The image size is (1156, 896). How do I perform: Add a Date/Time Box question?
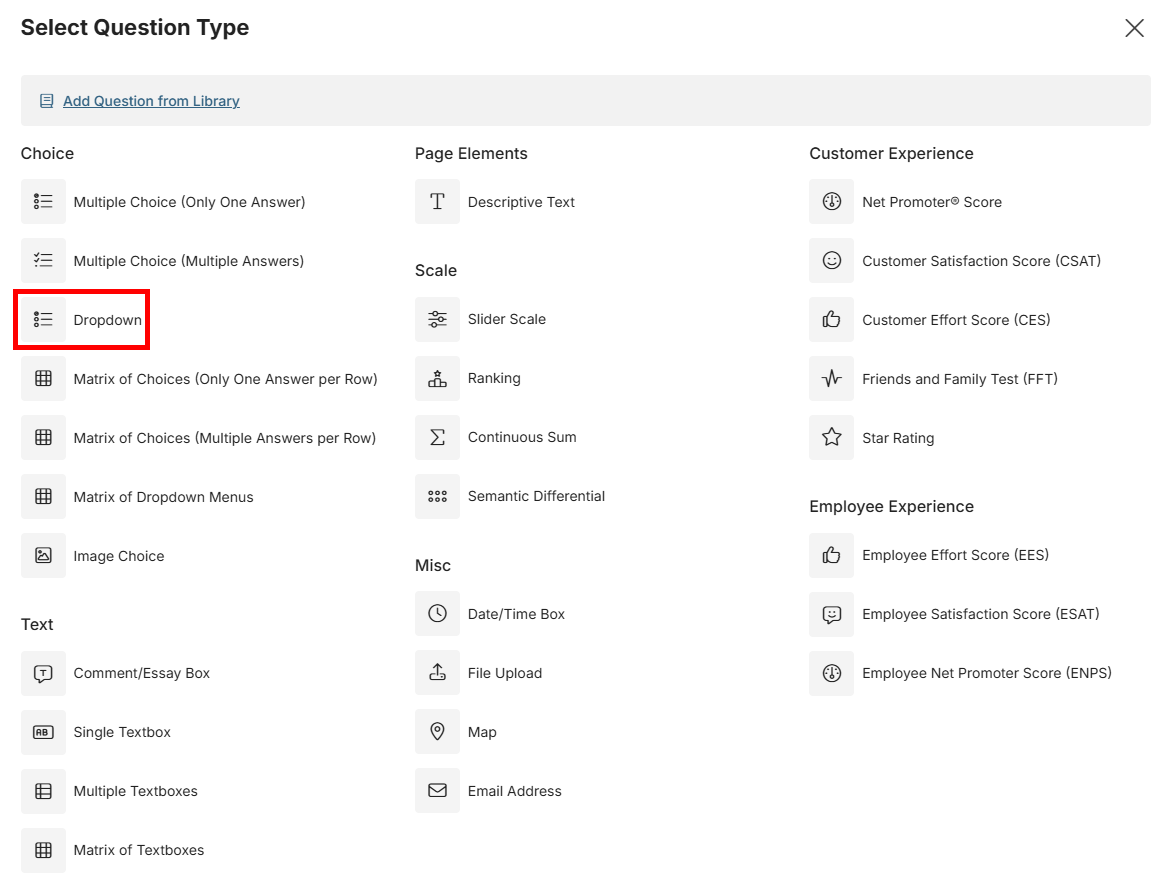tap(516, 614)
